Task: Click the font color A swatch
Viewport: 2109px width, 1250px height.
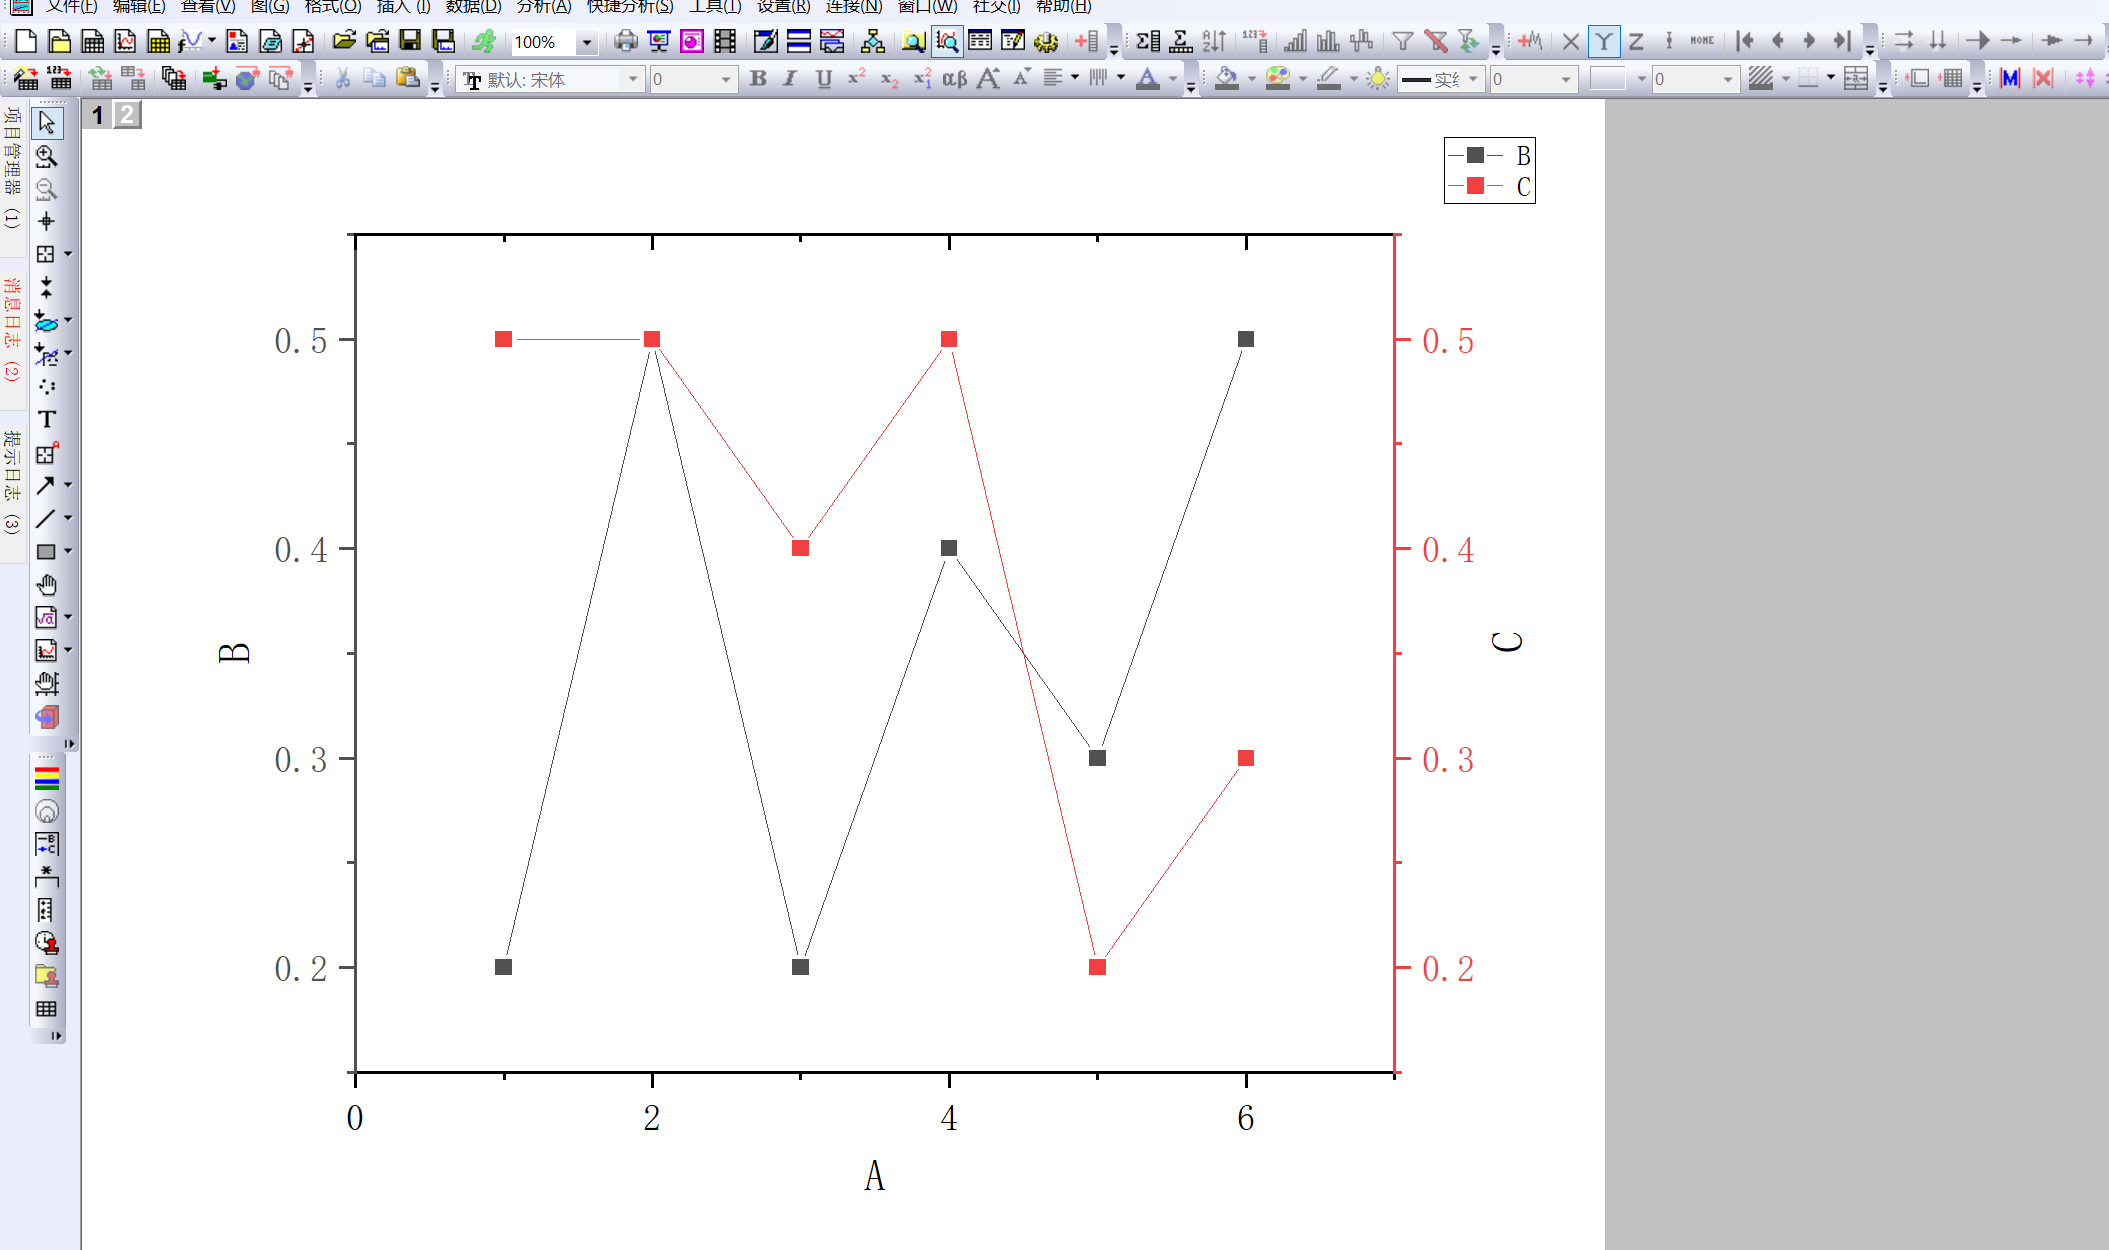Action: (x=1148, y=78)
